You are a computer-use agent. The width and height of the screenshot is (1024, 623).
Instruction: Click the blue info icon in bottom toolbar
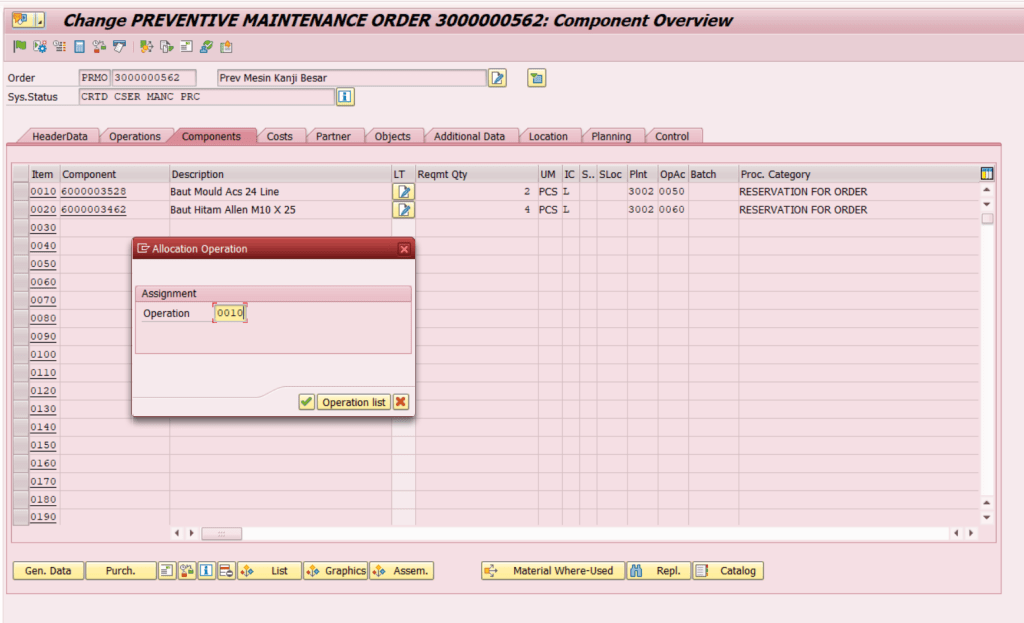(x=206, y=571)
